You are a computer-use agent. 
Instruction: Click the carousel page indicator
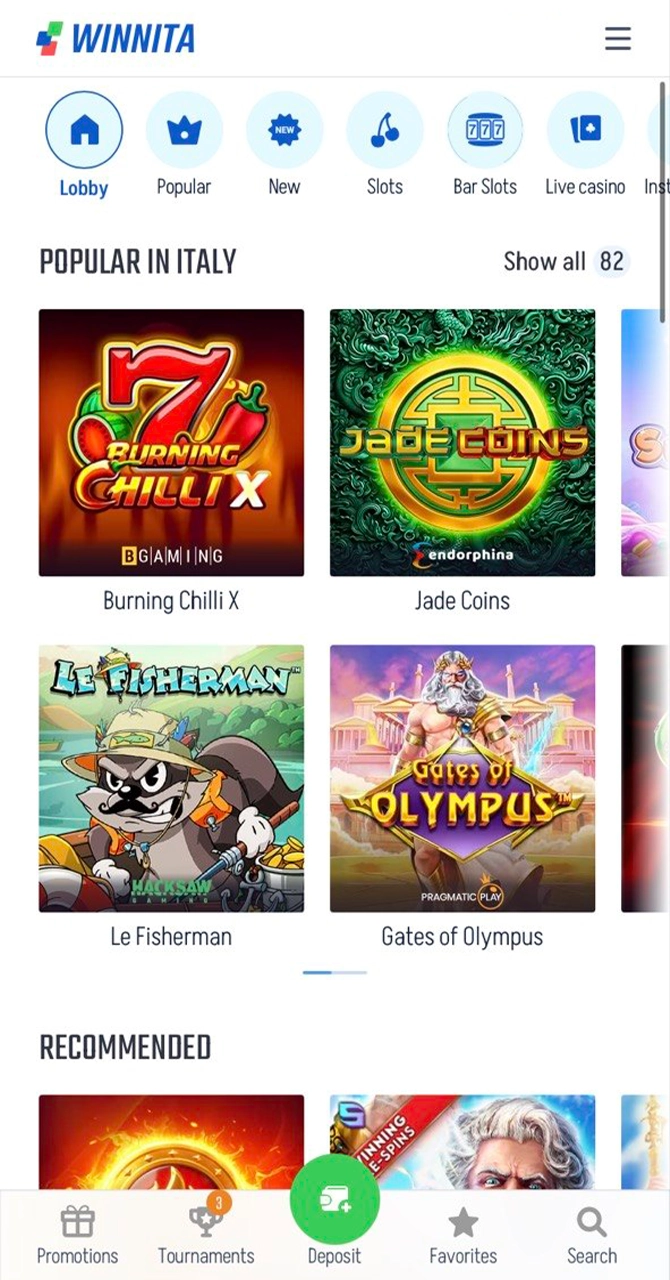[335, 972]
